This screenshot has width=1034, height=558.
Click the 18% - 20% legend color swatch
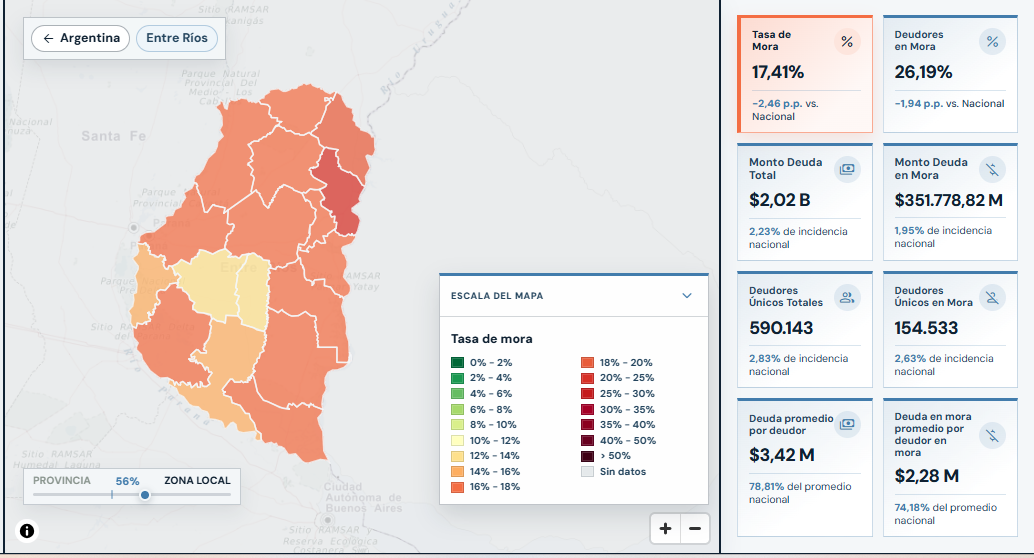pos(588,362)
